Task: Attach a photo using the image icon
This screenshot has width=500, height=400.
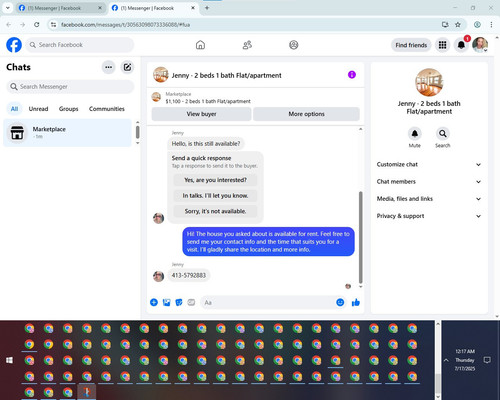Action: pos(166,302)
